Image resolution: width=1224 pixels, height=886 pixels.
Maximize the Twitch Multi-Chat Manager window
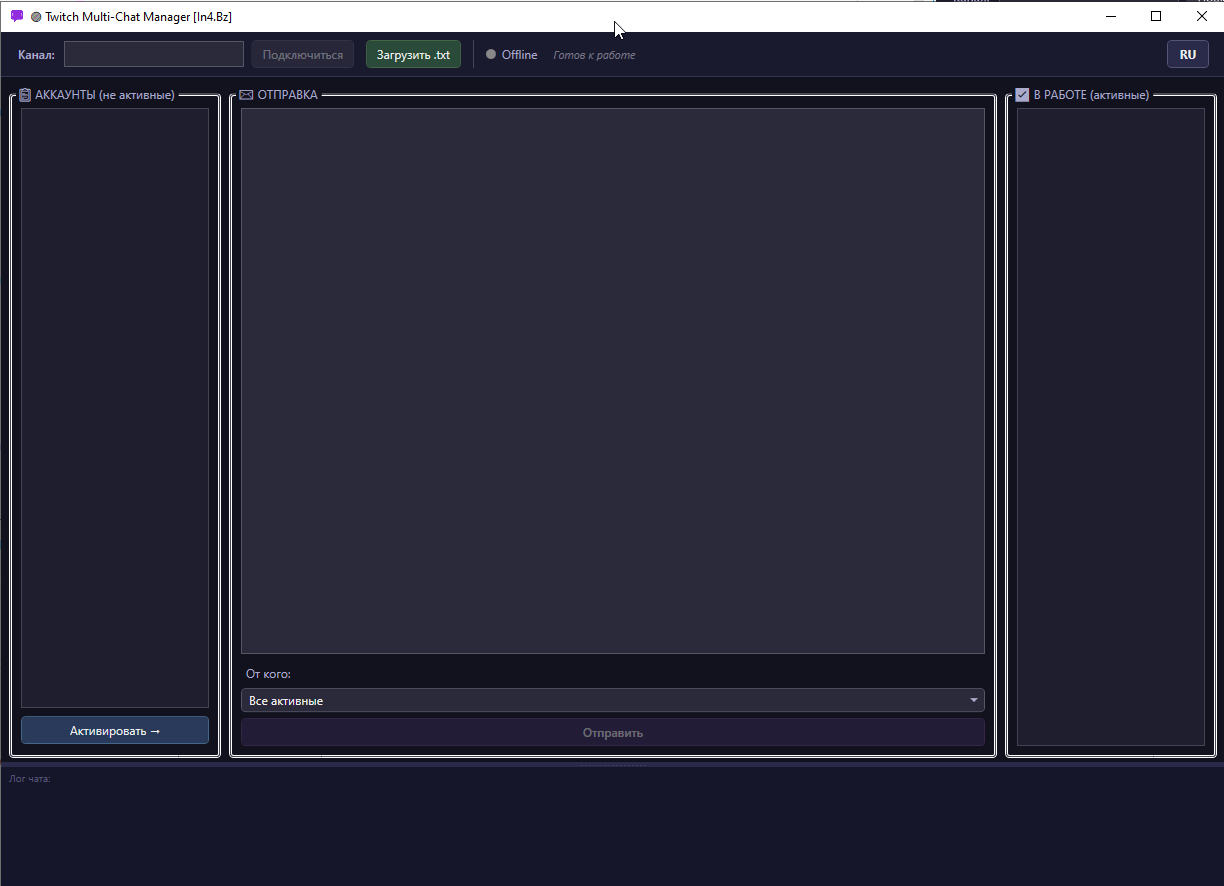click(1156, 16)
